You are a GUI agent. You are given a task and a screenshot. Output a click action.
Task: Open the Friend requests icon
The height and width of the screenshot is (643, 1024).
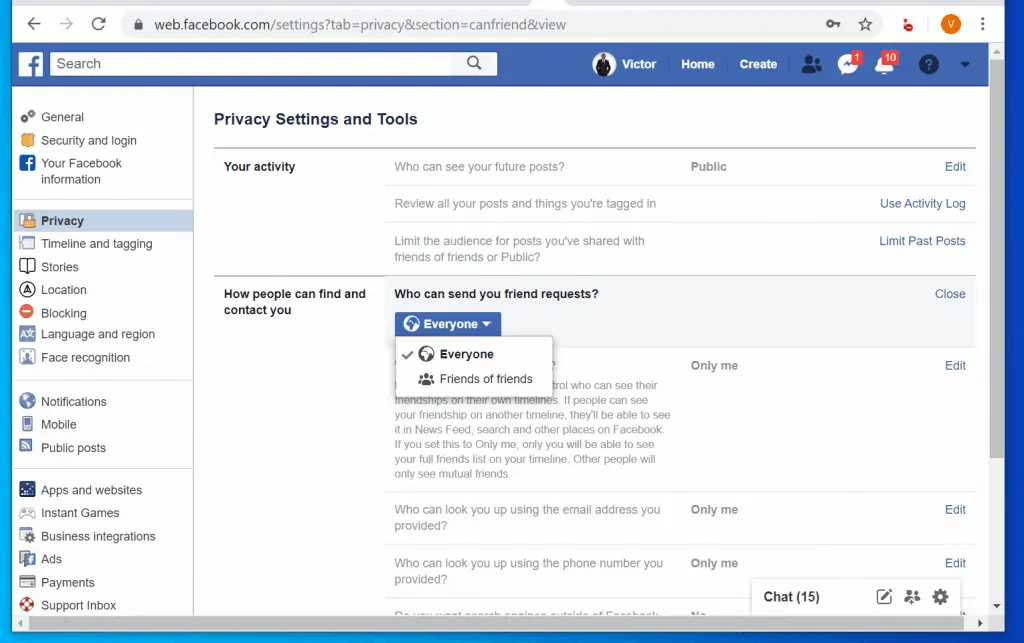point(811,64)
